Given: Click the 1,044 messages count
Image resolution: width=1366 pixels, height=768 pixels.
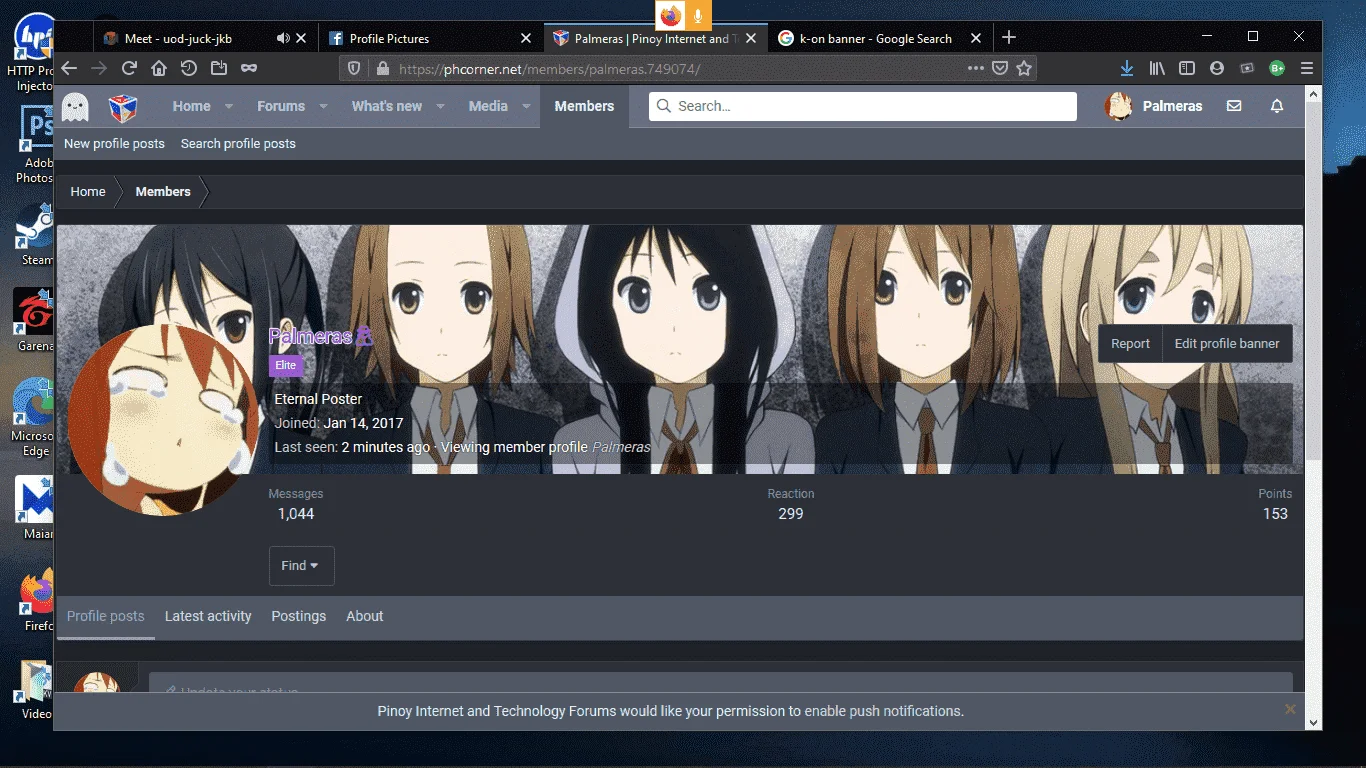Looking at the screenshot, I should pos(296,514).
